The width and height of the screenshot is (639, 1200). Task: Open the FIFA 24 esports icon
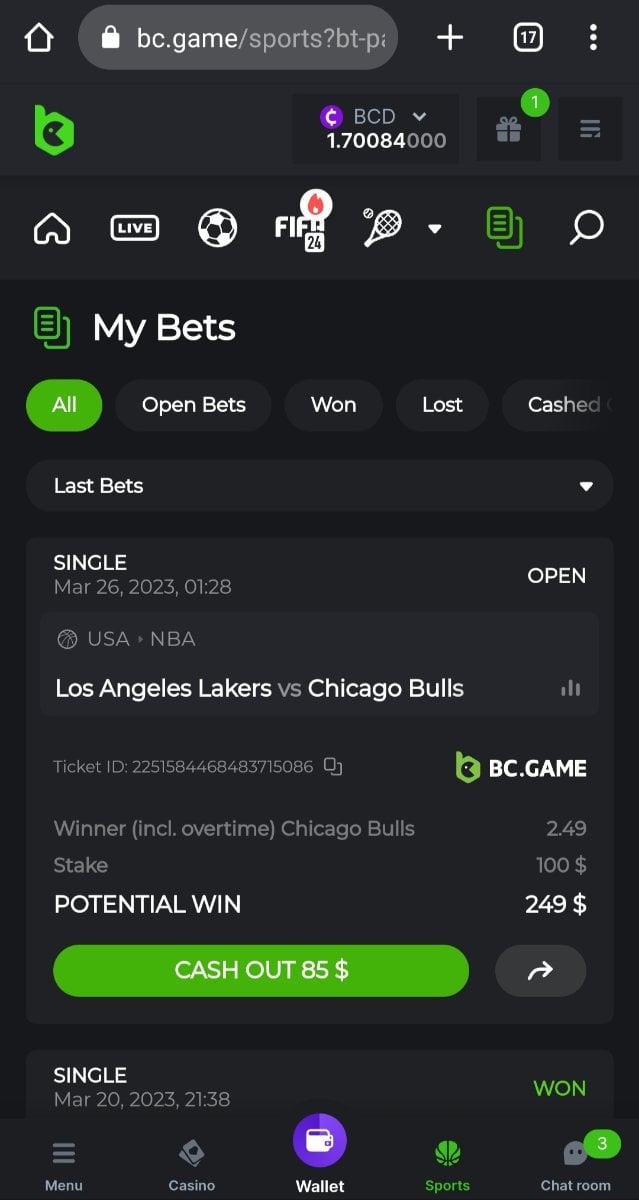point(303,222)
